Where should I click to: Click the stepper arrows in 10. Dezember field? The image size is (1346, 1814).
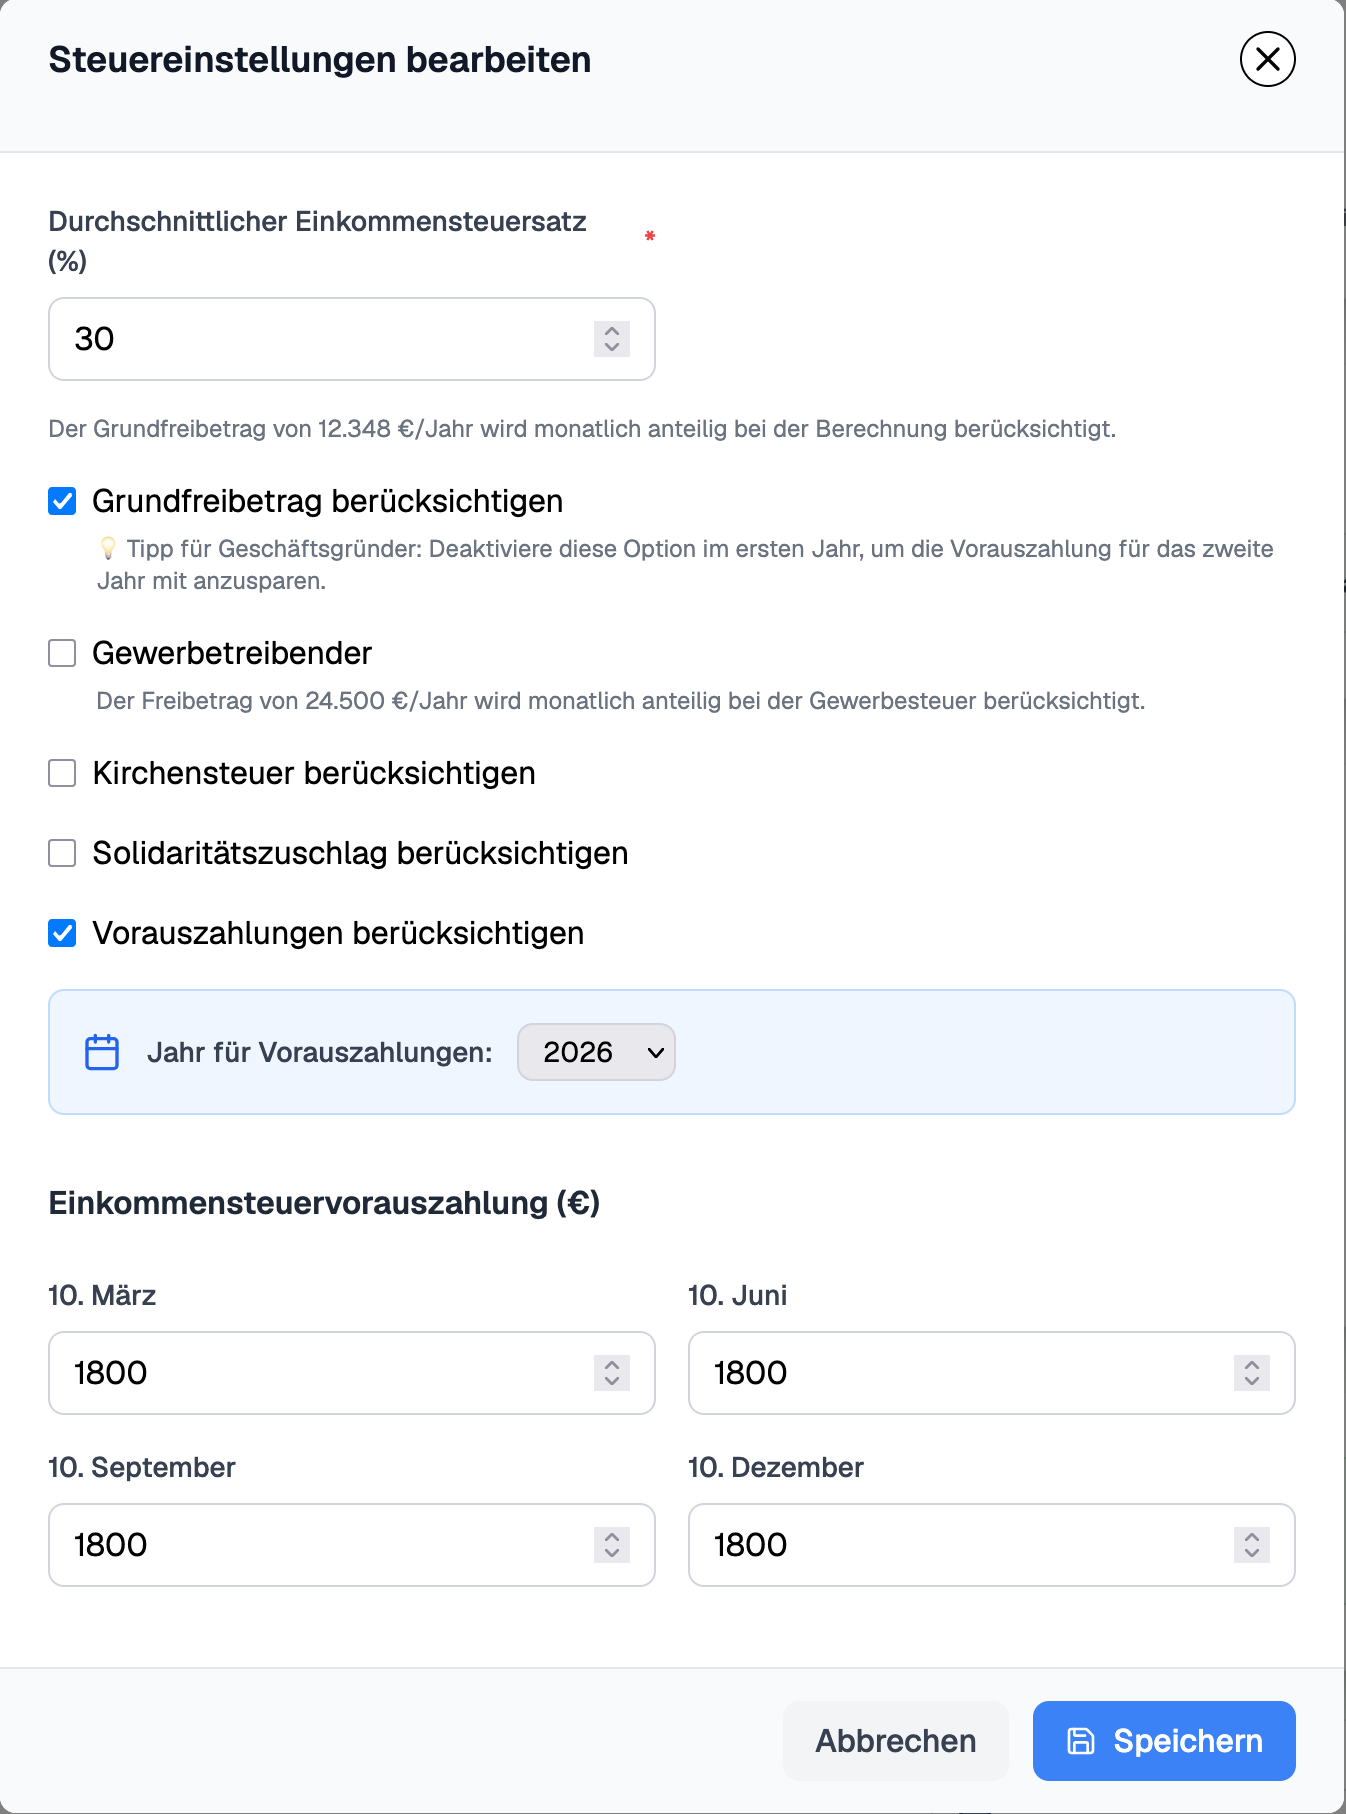click(x=1251, y=1545)
